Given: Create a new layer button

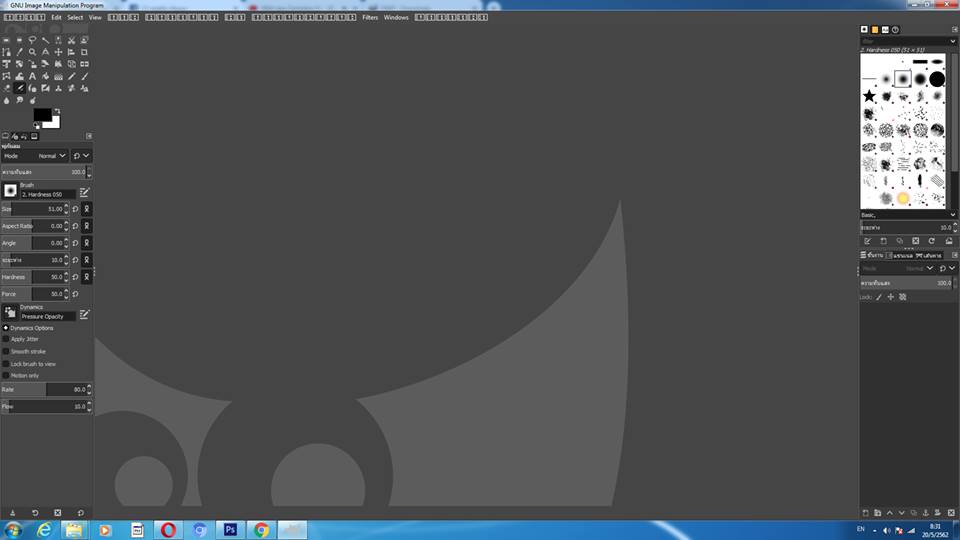Looking at the screenshot, I should tap(865, 512).
